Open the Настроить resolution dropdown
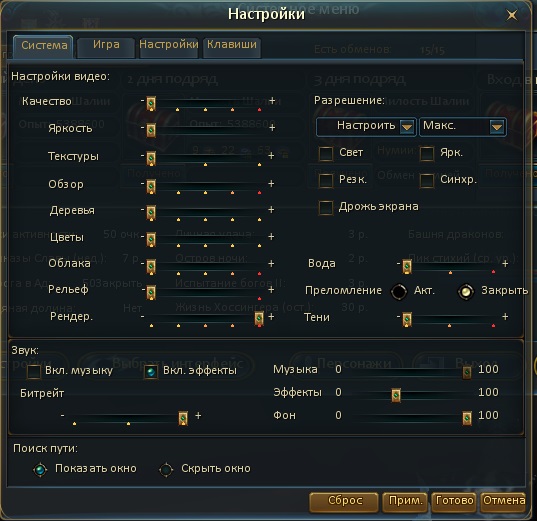 (366, 127)
